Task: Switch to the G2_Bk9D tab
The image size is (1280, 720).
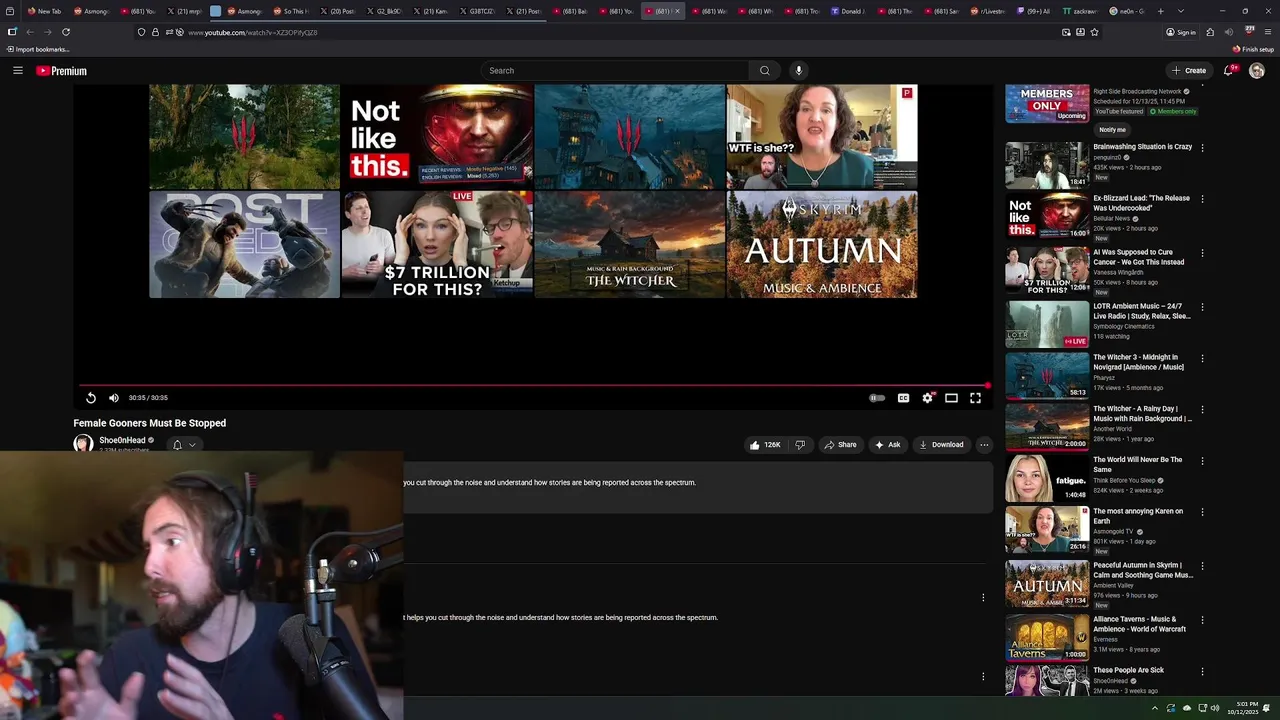Action: point(383,11)
